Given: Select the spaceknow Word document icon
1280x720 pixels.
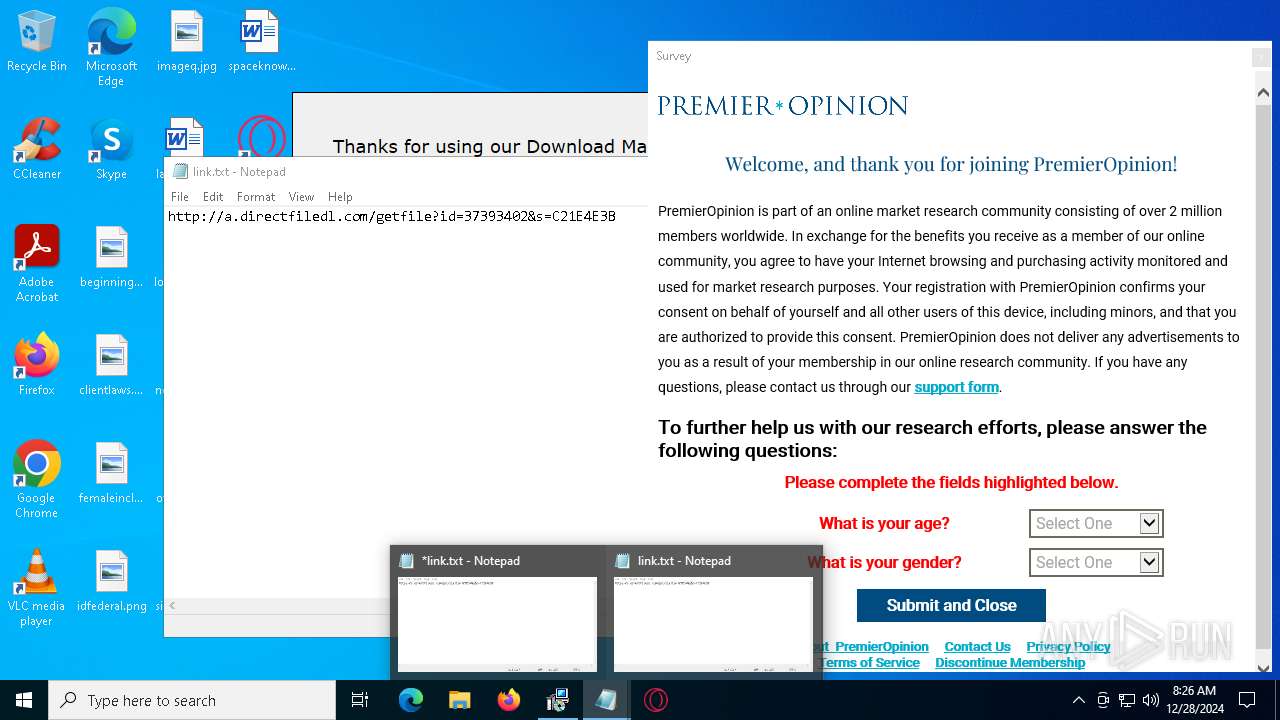Looking at the screenshot, I should 261,42.
